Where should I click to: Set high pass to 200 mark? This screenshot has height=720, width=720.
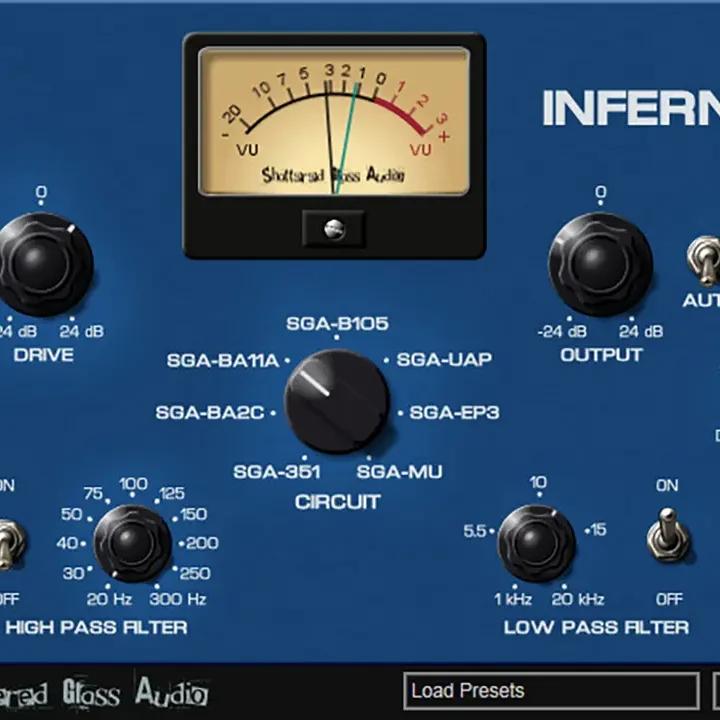click(x=202, y=543)
